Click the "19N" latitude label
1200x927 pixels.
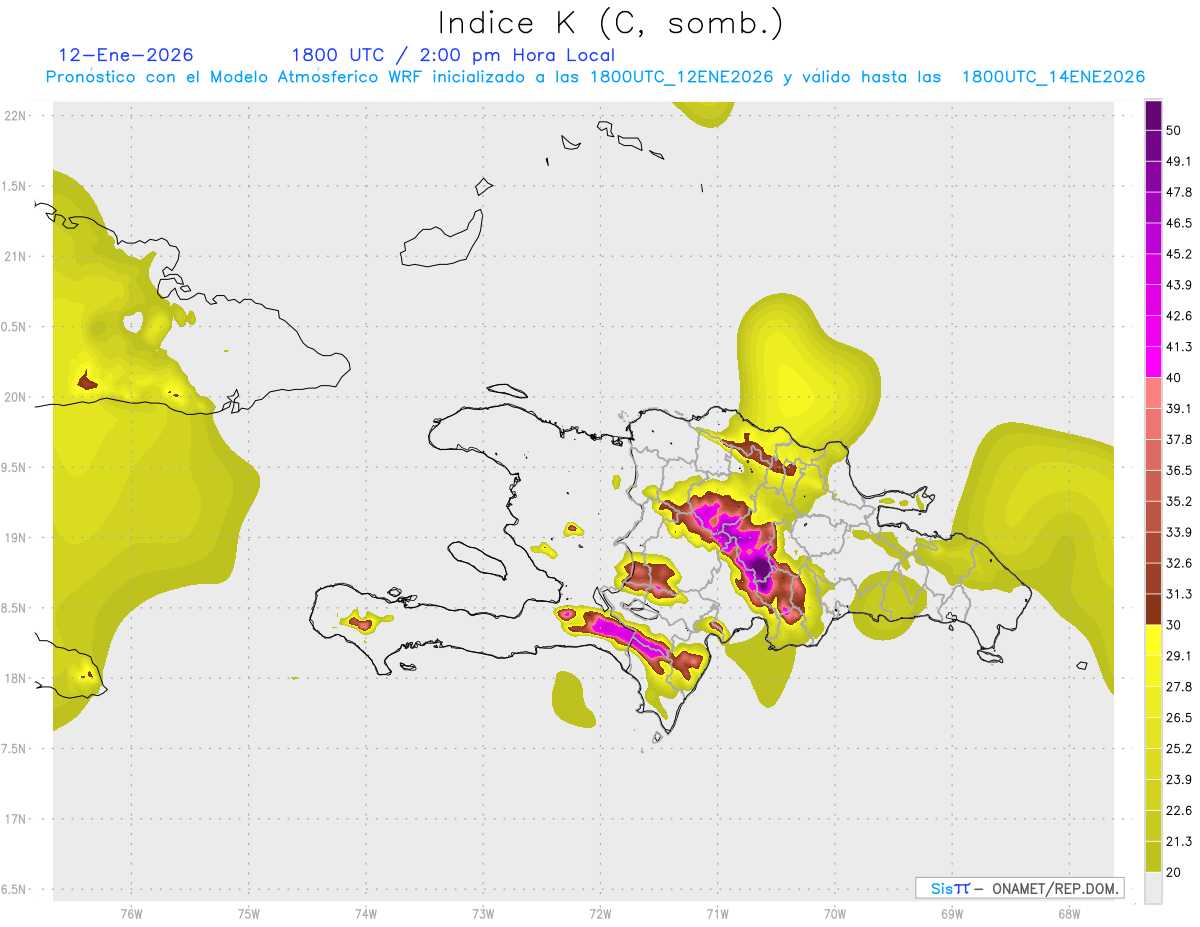(15, 537)
